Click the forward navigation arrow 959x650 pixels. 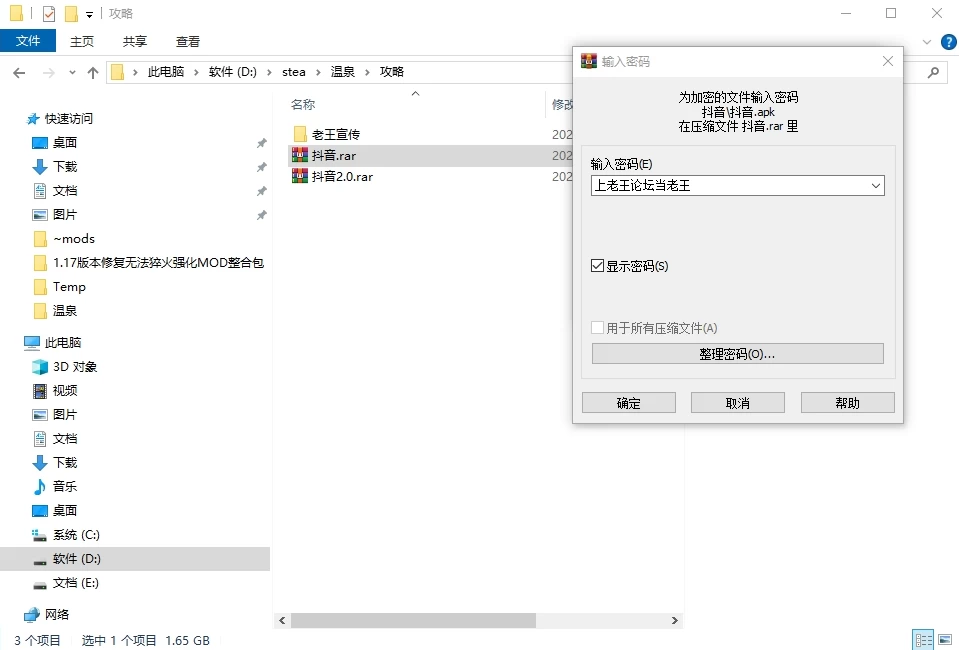(48, 73)
